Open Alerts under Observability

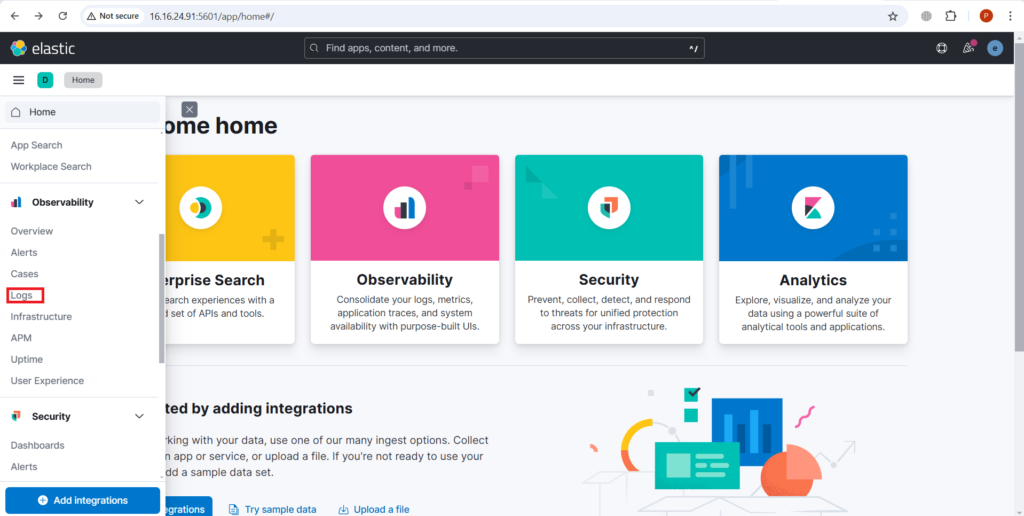24,253
